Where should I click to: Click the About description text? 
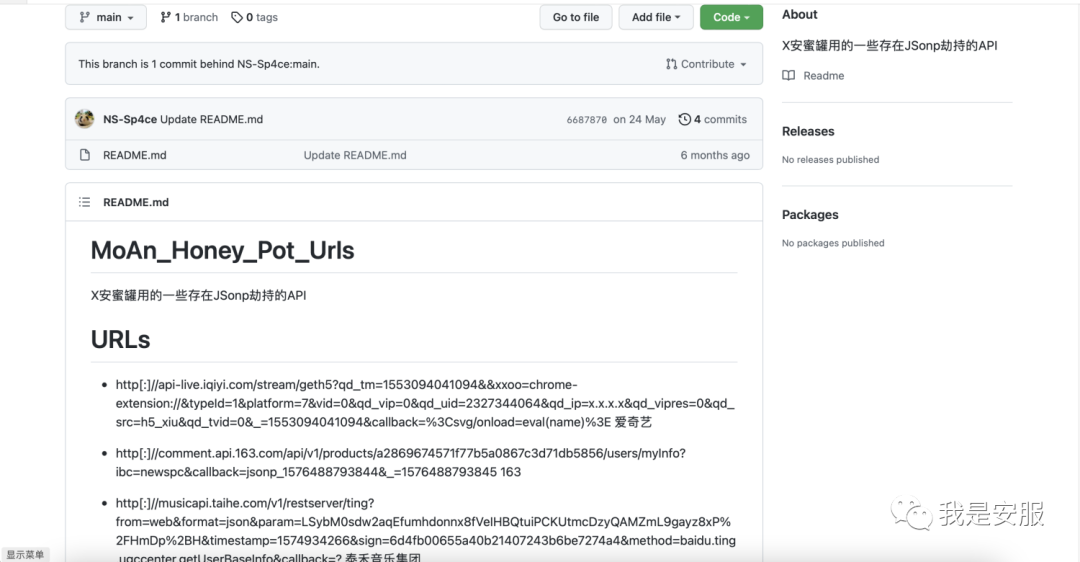(889, 45)
